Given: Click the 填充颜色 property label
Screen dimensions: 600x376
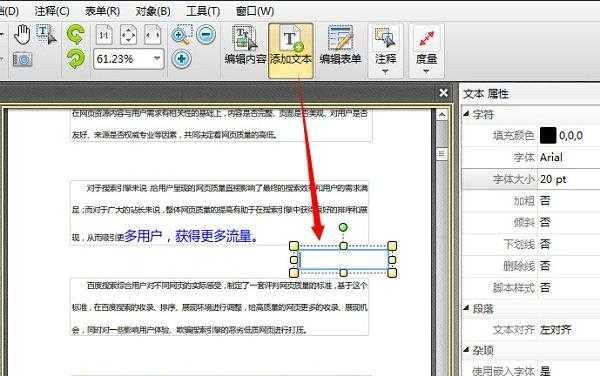Looking at the screenshot, I should (x=514, y=135).
